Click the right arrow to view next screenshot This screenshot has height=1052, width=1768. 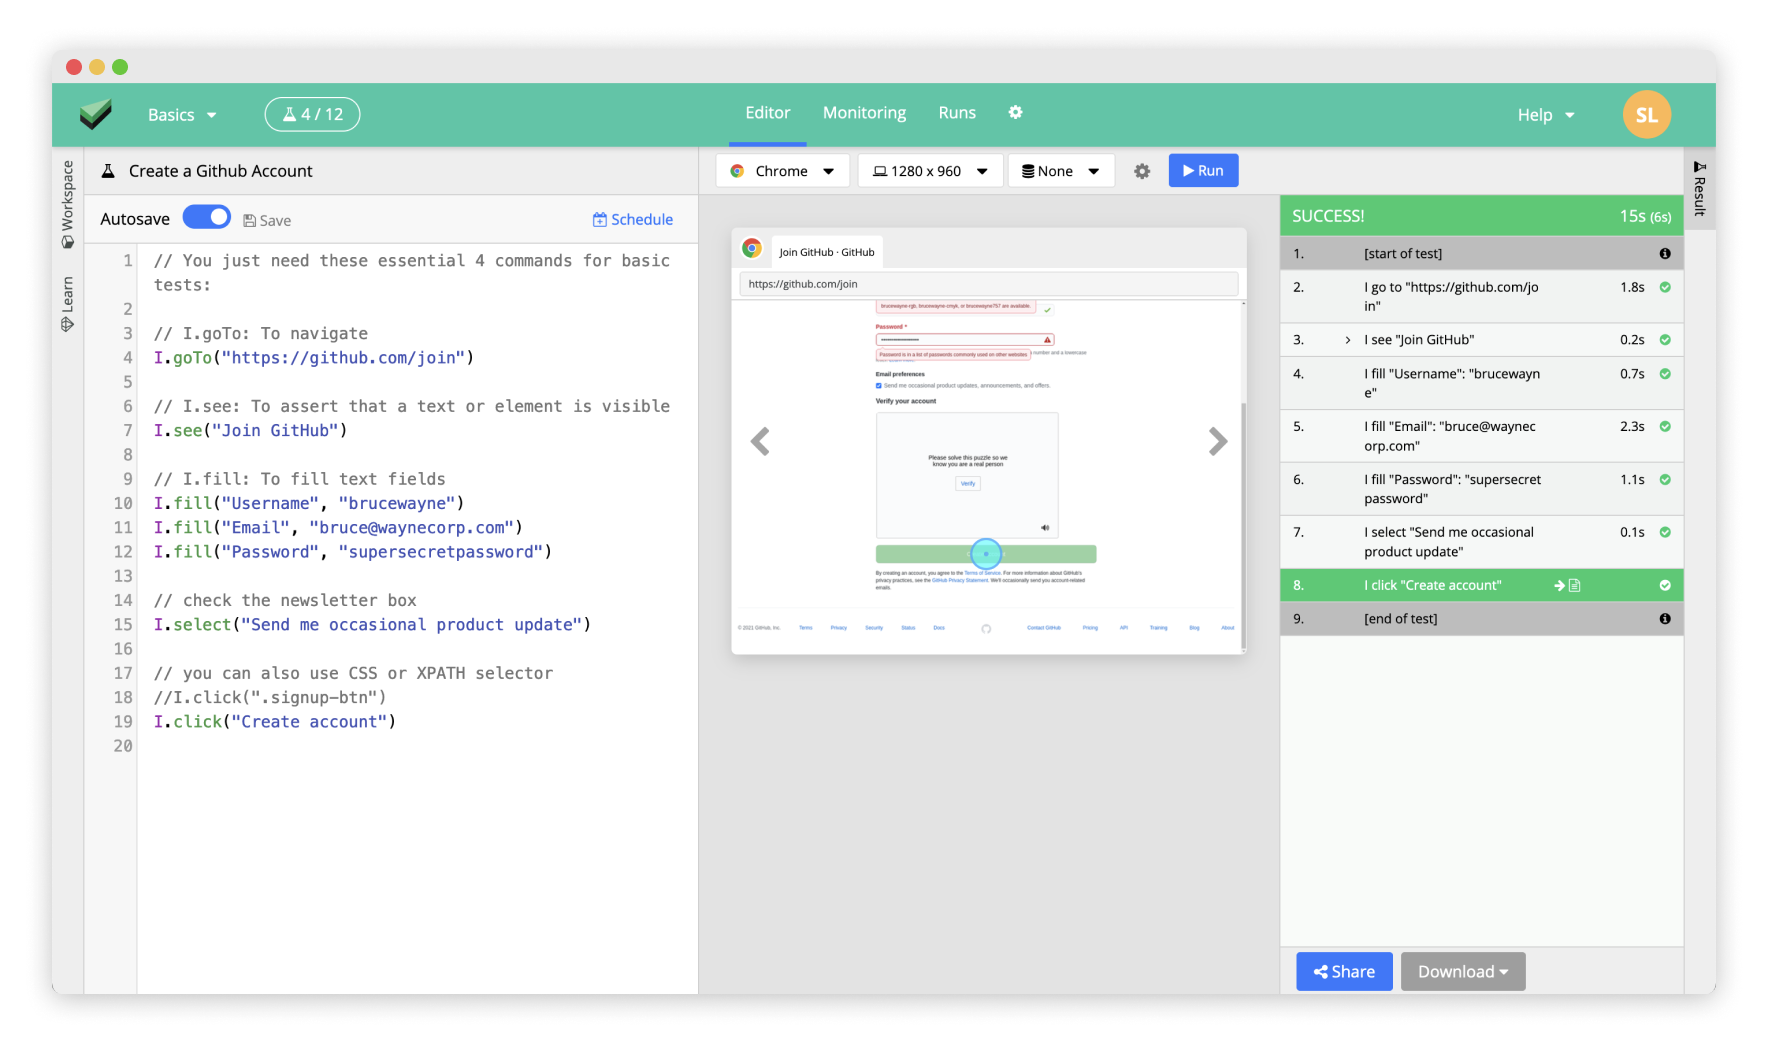tap(1218, 441)
